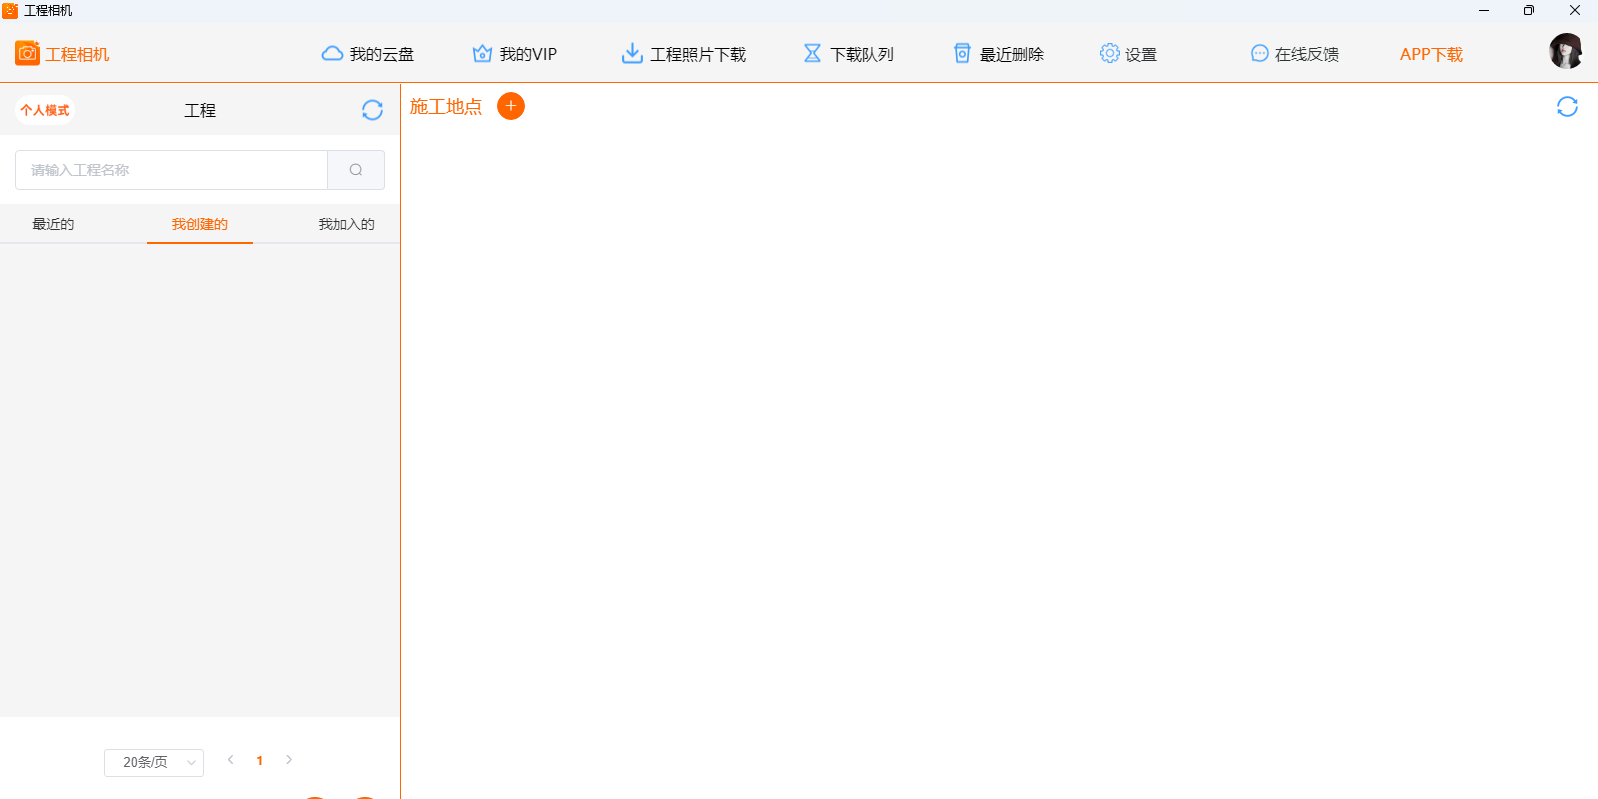Click the 请输入工程名称 search field
The height and width of the screenshot is (799, 1598).
tap(171, 170)
